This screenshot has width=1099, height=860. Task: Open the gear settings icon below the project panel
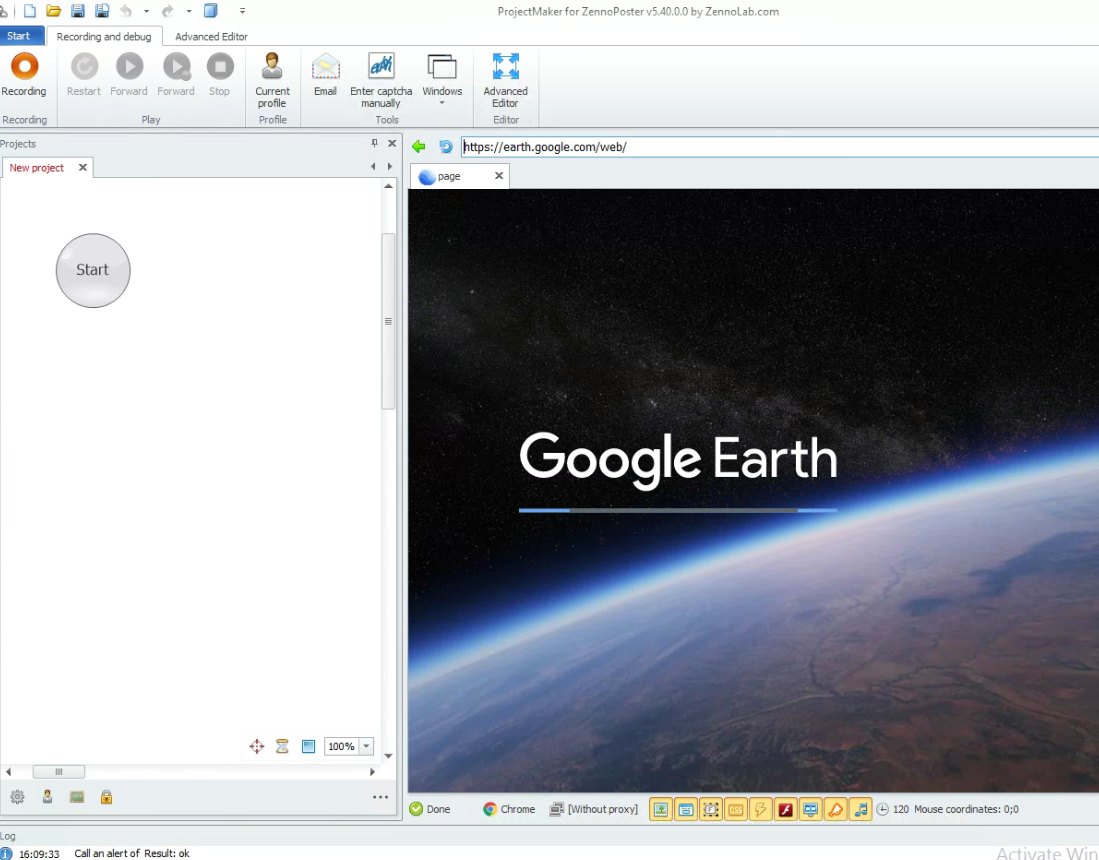point(17,797)
